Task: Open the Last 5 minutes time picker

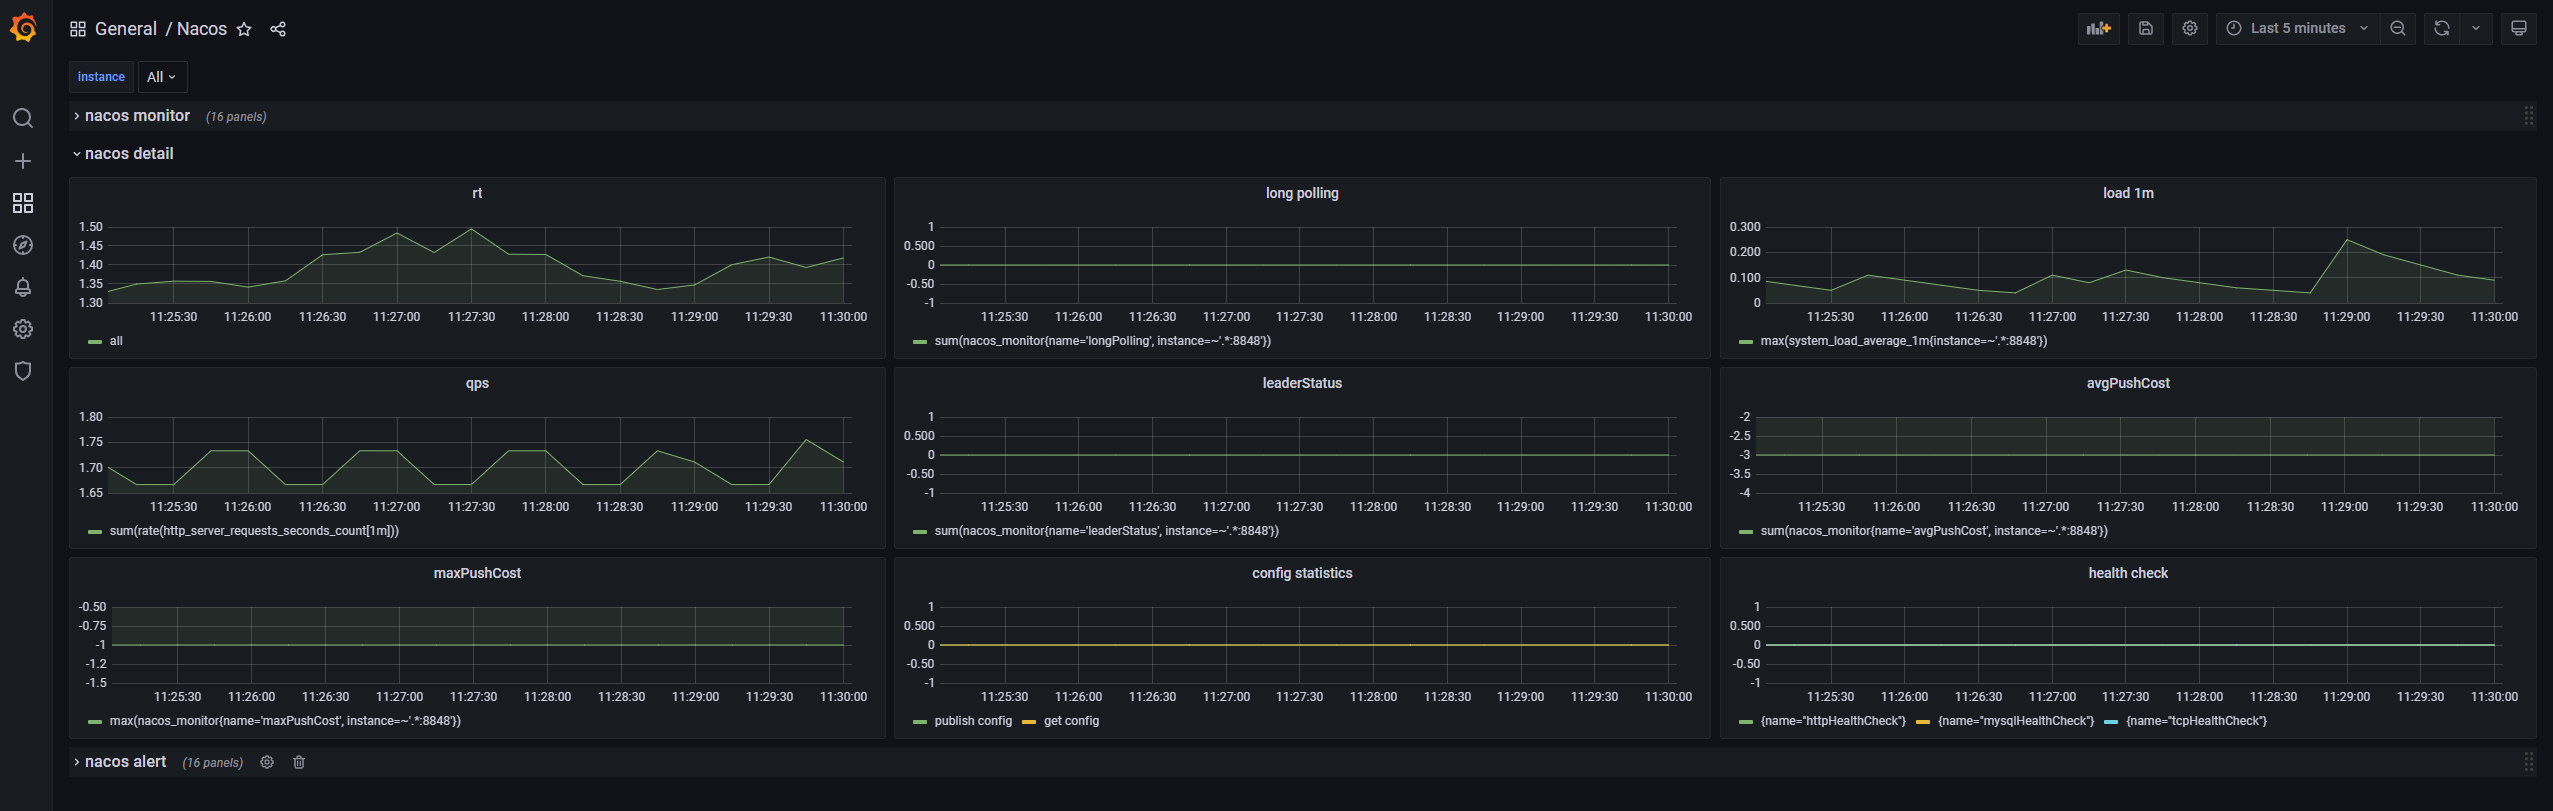Action: tap(2297, 28)
